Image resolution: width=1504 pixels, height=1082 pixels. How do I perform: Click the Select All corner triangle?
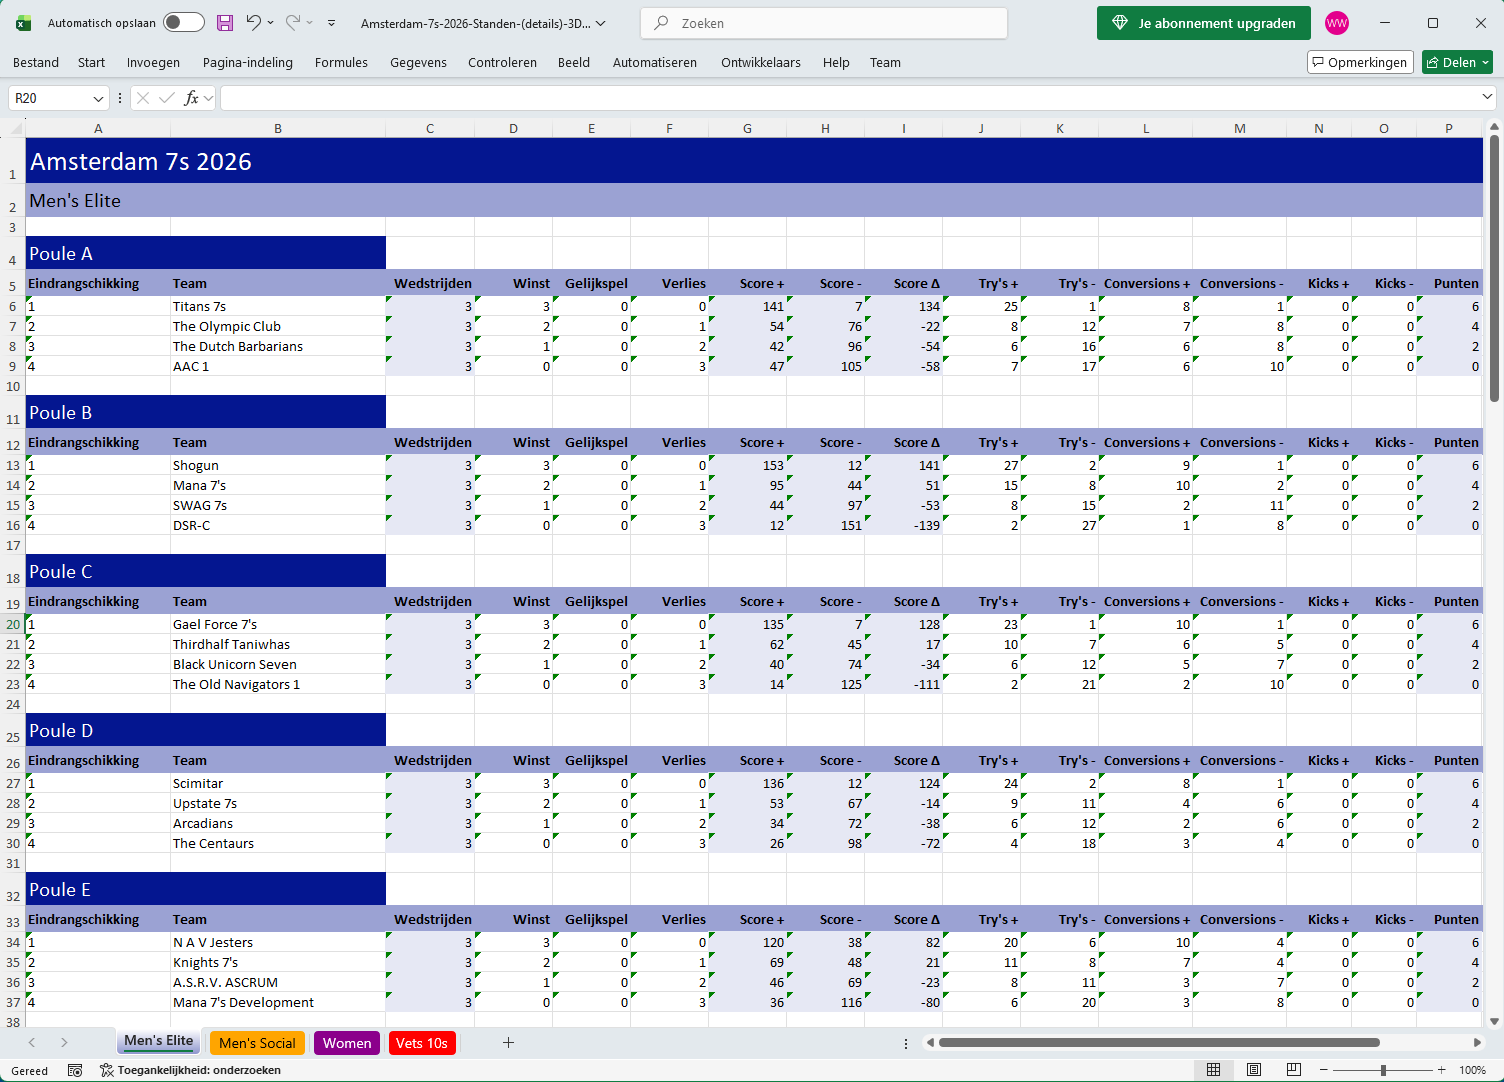tap(16, 128)
